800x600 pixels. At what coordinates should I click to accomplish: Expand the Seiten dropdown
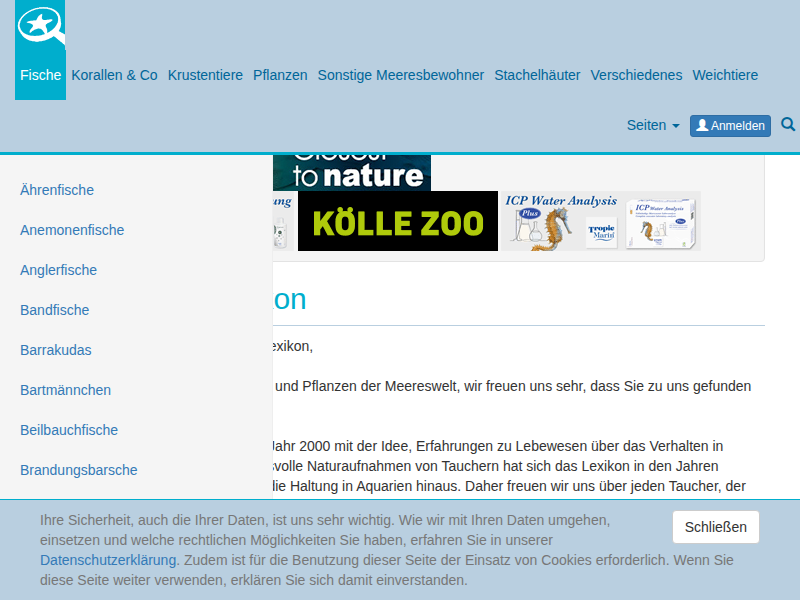click(x=652, y=126)
